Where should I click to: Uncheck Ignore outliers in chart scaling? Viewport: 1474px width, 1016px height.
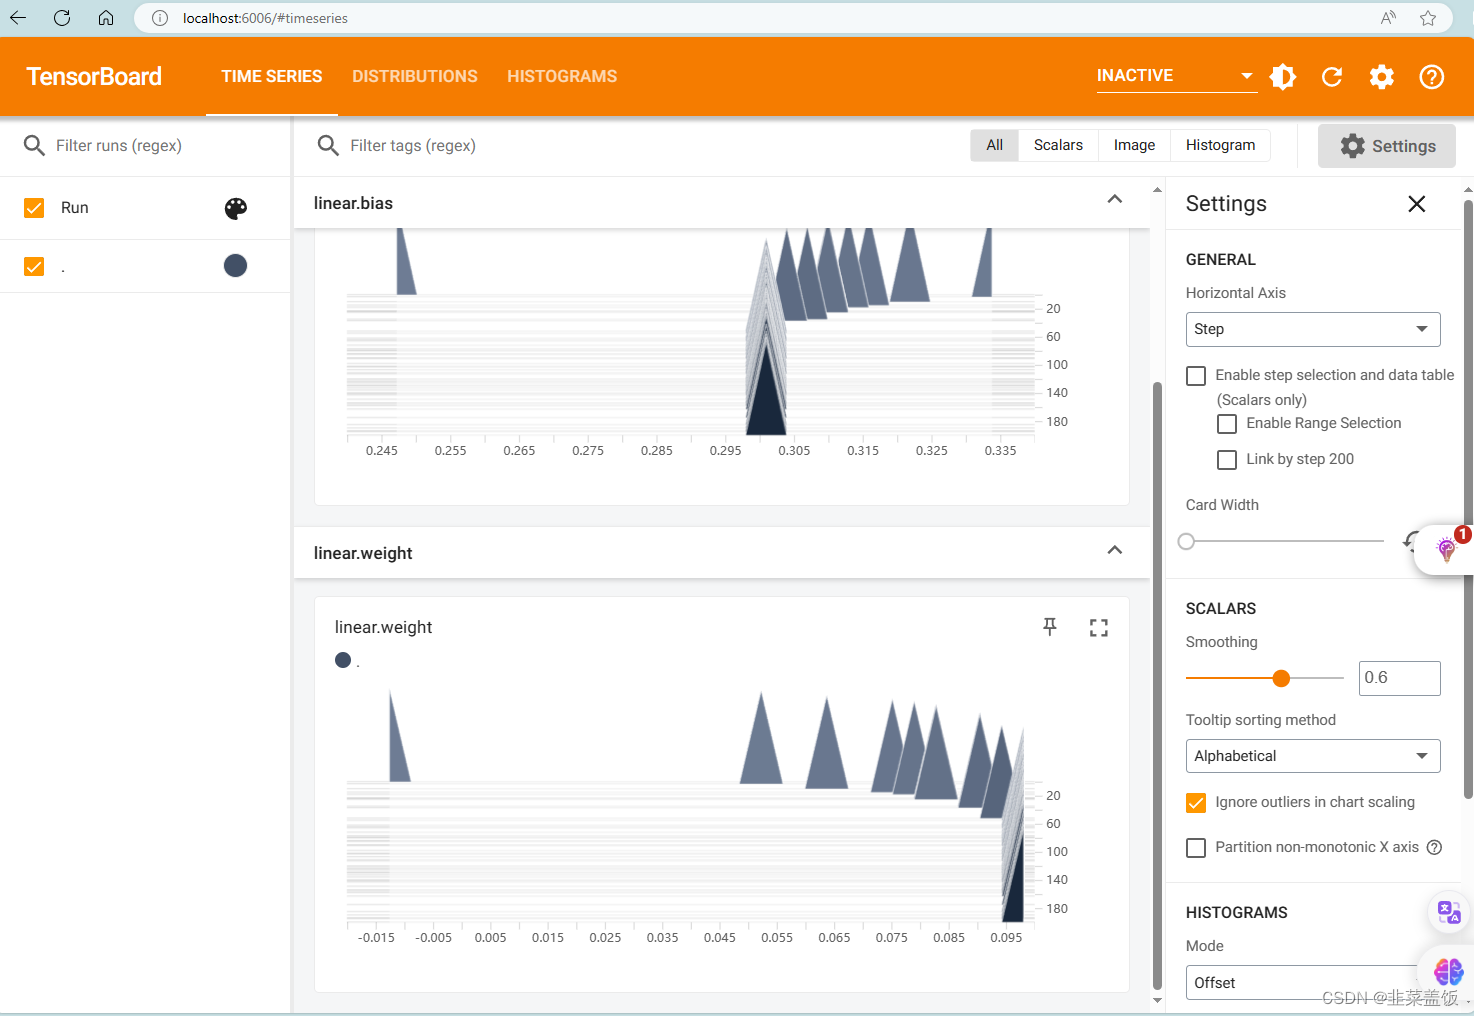pyautogui.click(x=1196, y=803)
